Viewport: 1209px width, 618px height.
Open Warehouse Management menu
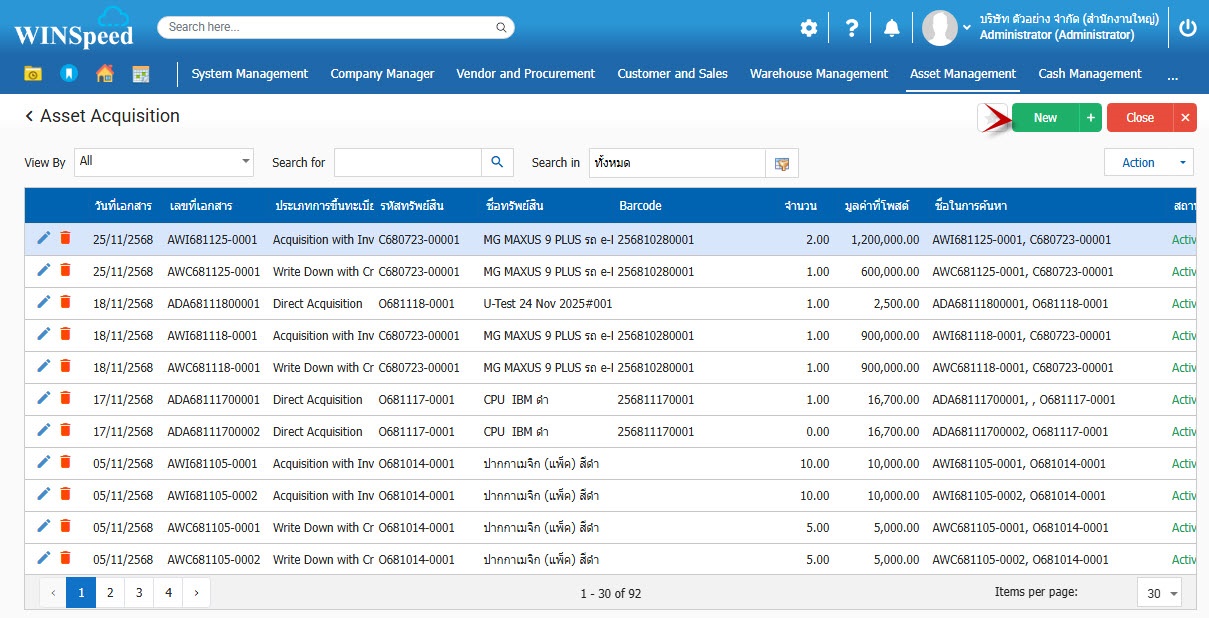[818, 74]
